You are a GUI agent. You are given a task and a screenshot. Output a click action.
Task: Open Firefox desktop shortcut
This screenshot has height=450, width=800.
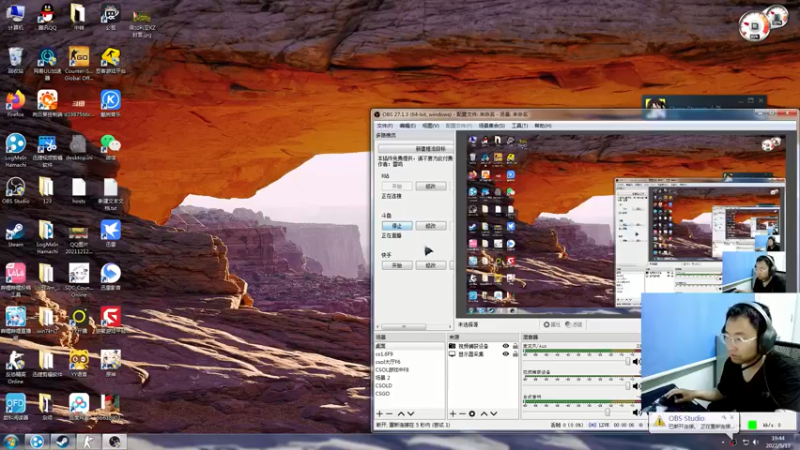click(16, 104)
